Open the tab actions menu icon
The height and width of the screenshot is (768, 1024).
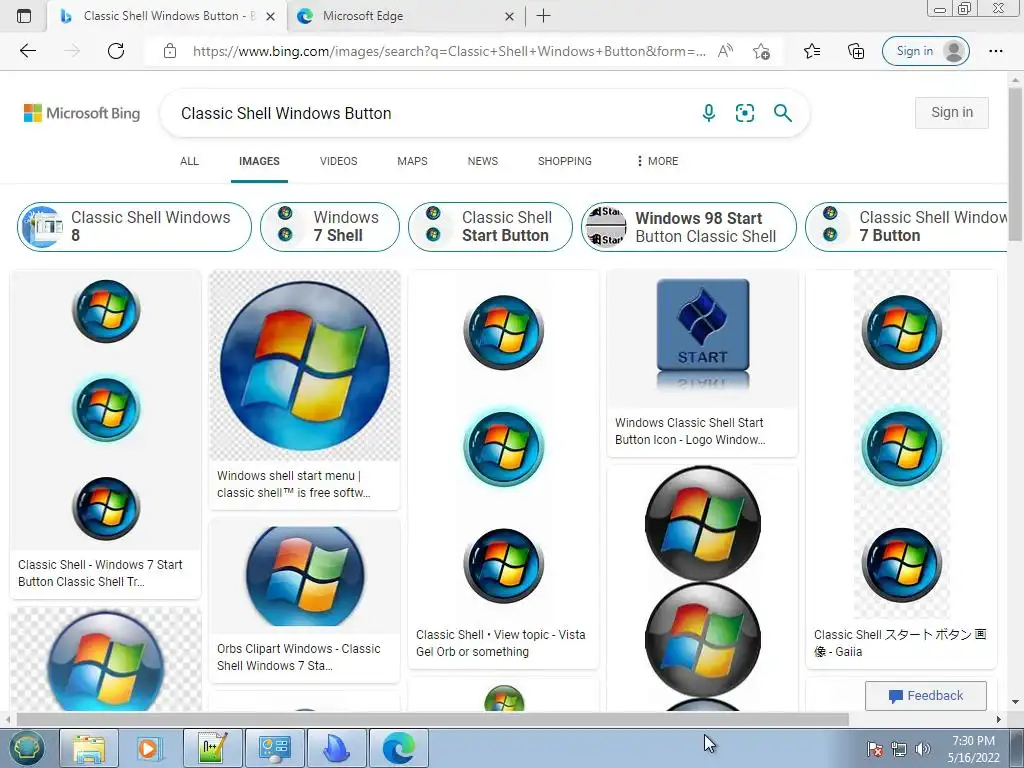[x=24, y=16]
